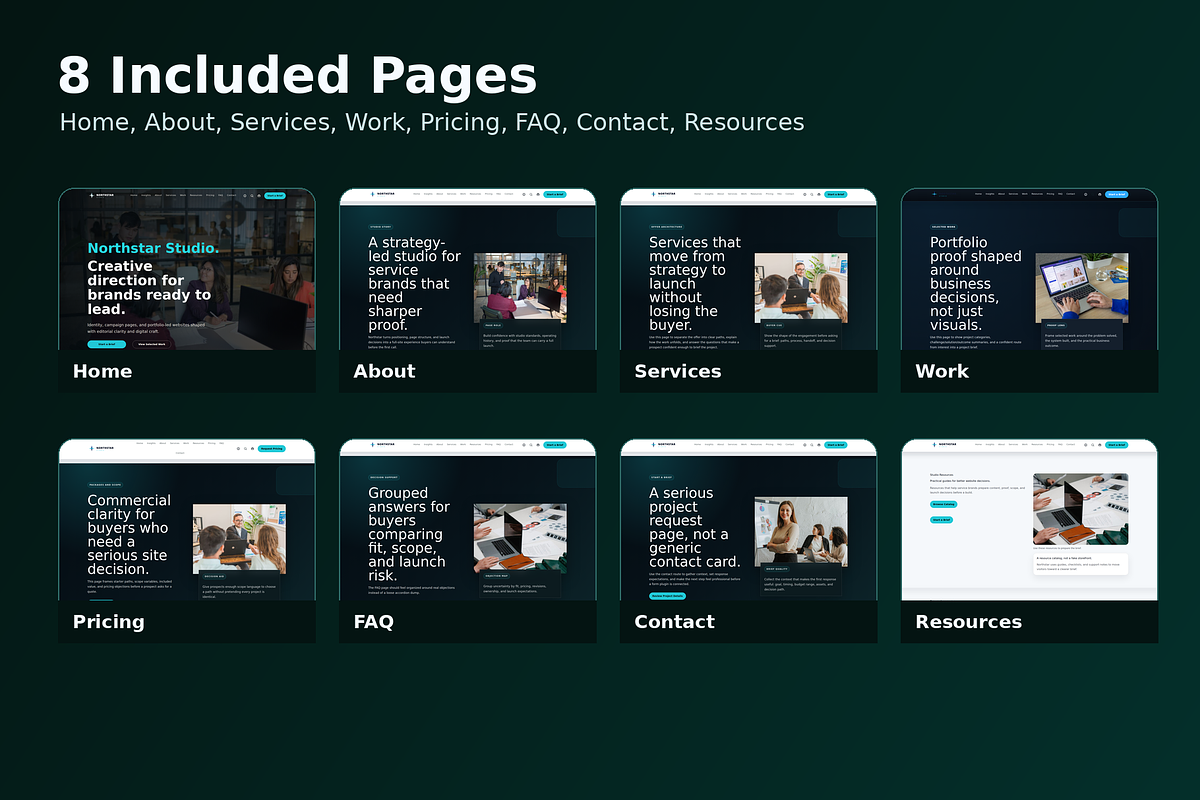Click 'Browse Catalog' button in Resources preview

pos(944,504)
